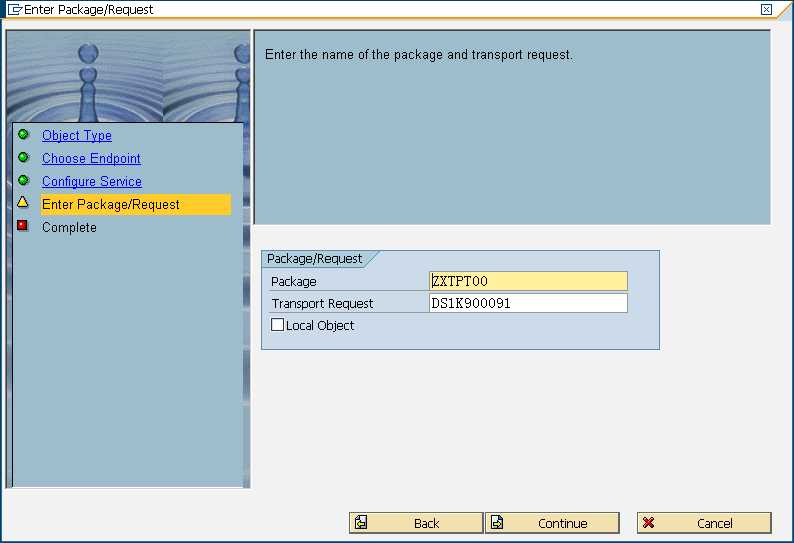Close the Enter Package/Request dialog
This screenshot has width=794, height=543.
(x=766, y=9)
